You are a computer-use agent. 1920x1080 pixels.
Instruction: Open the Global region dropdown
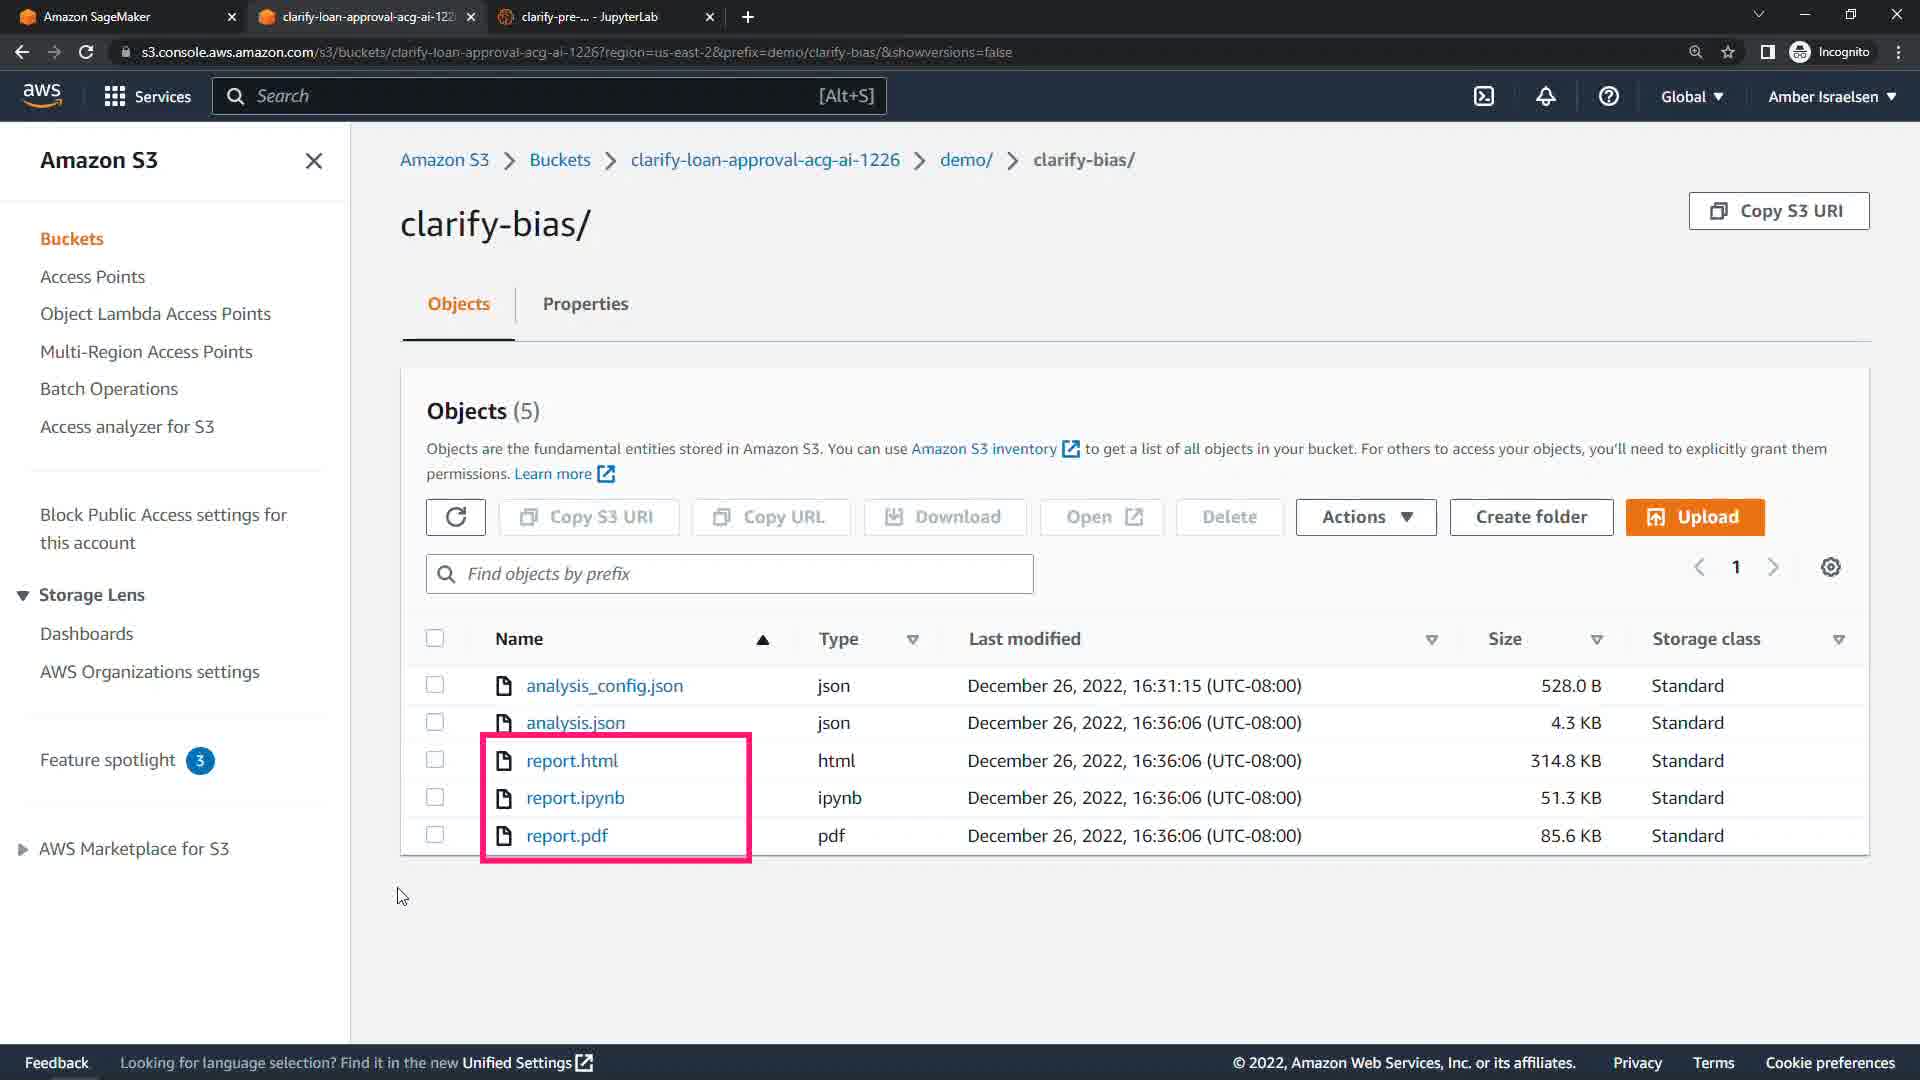(1692, 96)
